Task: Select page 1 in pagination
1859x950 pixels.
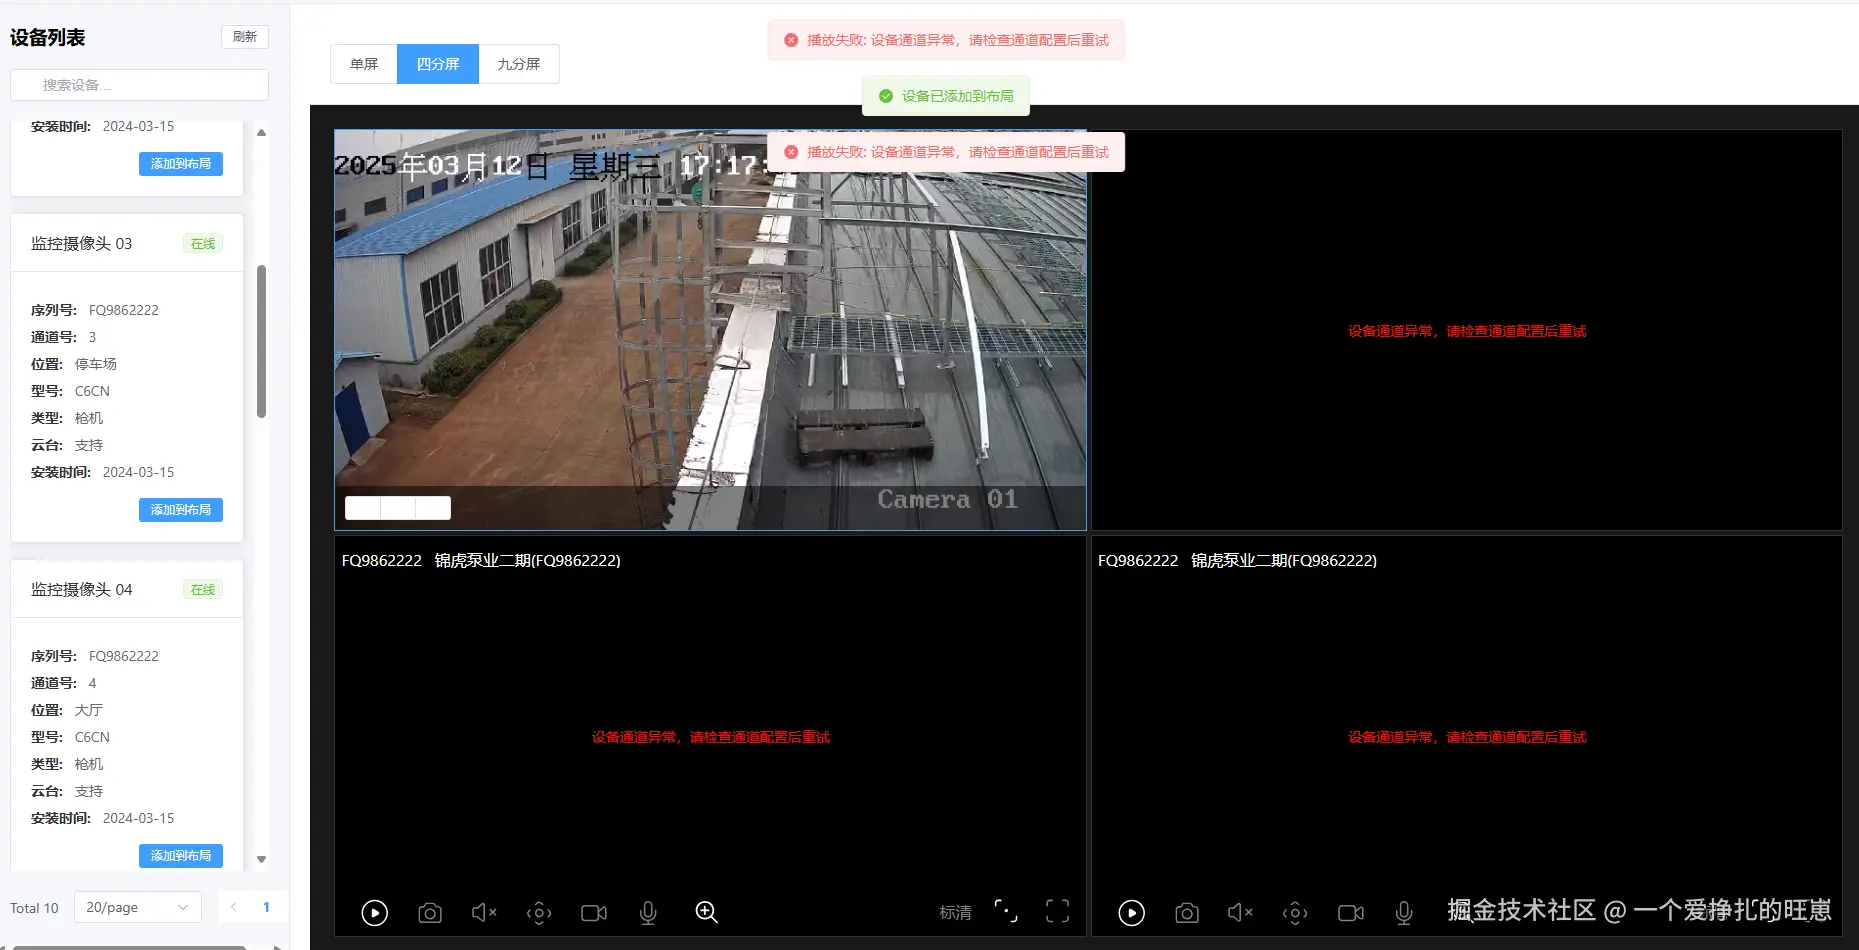Action: tap(266, 907)
